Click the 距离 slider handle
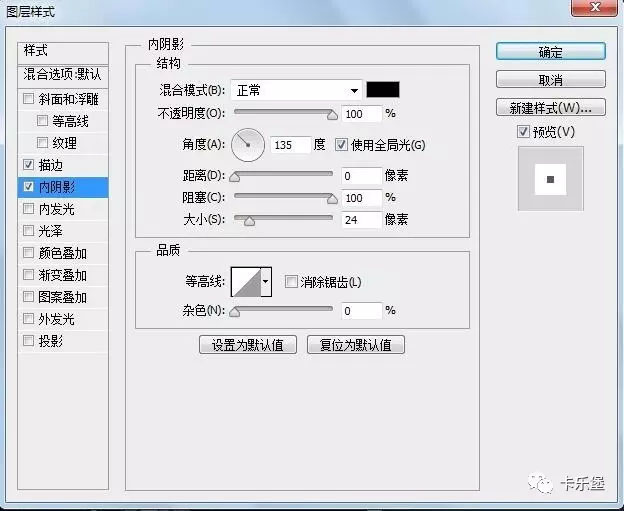This screenshot has width=624, height=511. point(235,177)
